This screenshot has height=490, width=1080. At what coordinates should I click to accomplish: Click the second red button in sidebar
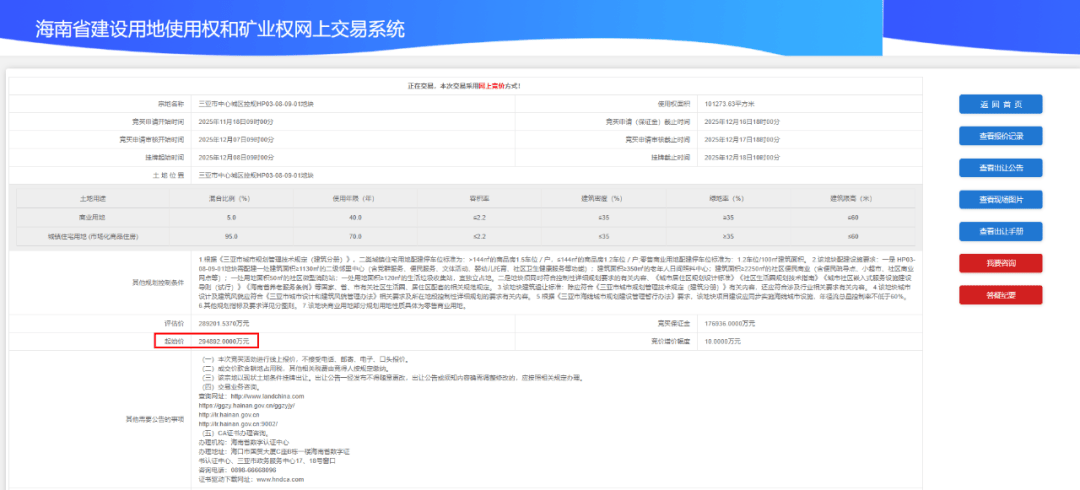1000,295
